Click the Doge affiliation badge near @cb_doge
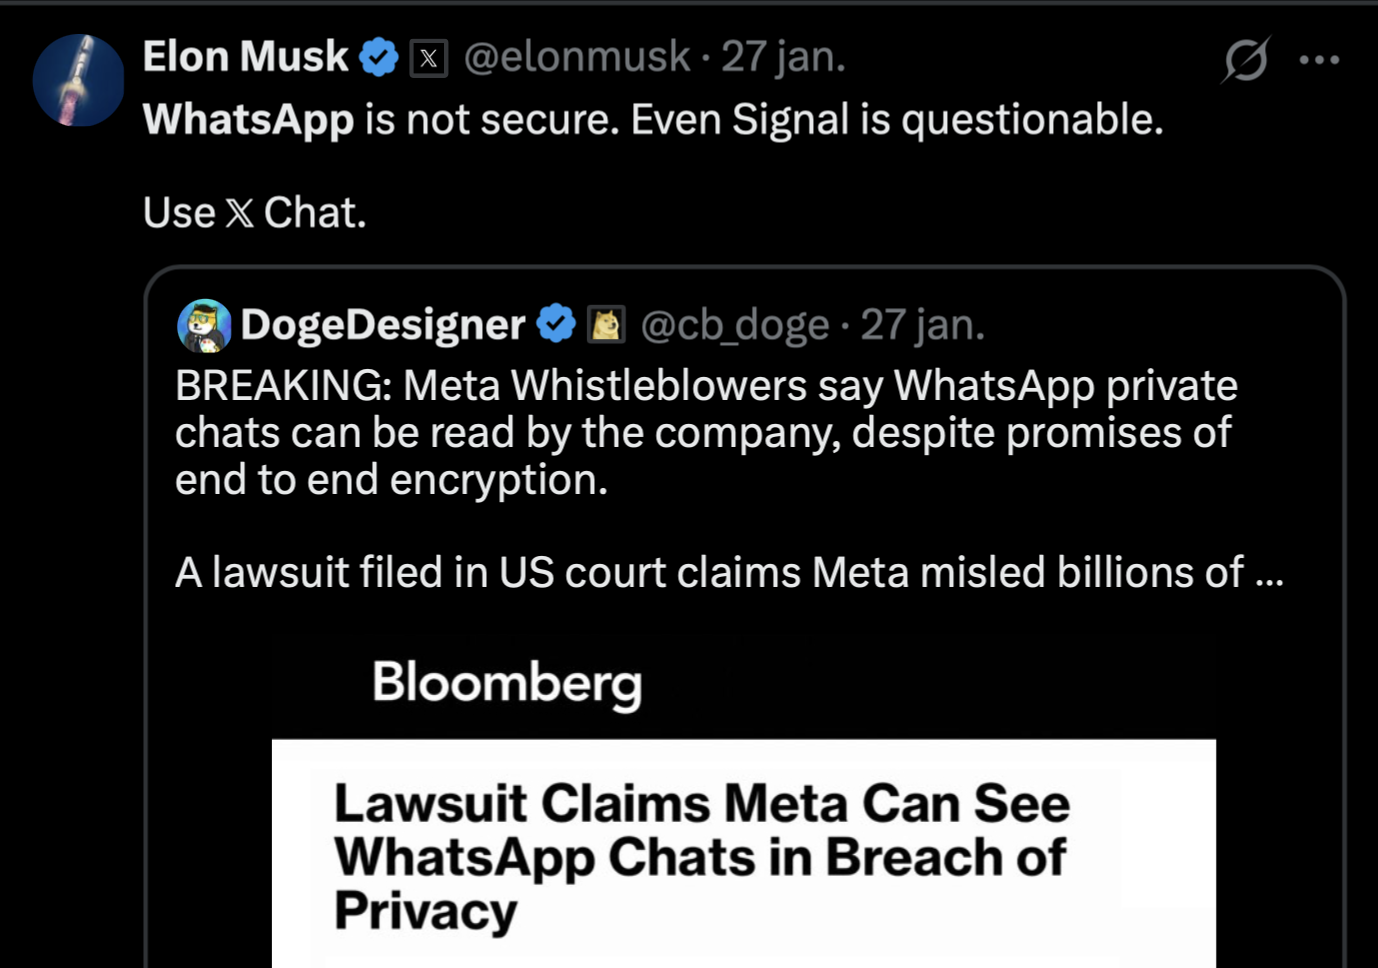Image resolution: width=1378 pixels, height=968 pixels. [605, 324]
